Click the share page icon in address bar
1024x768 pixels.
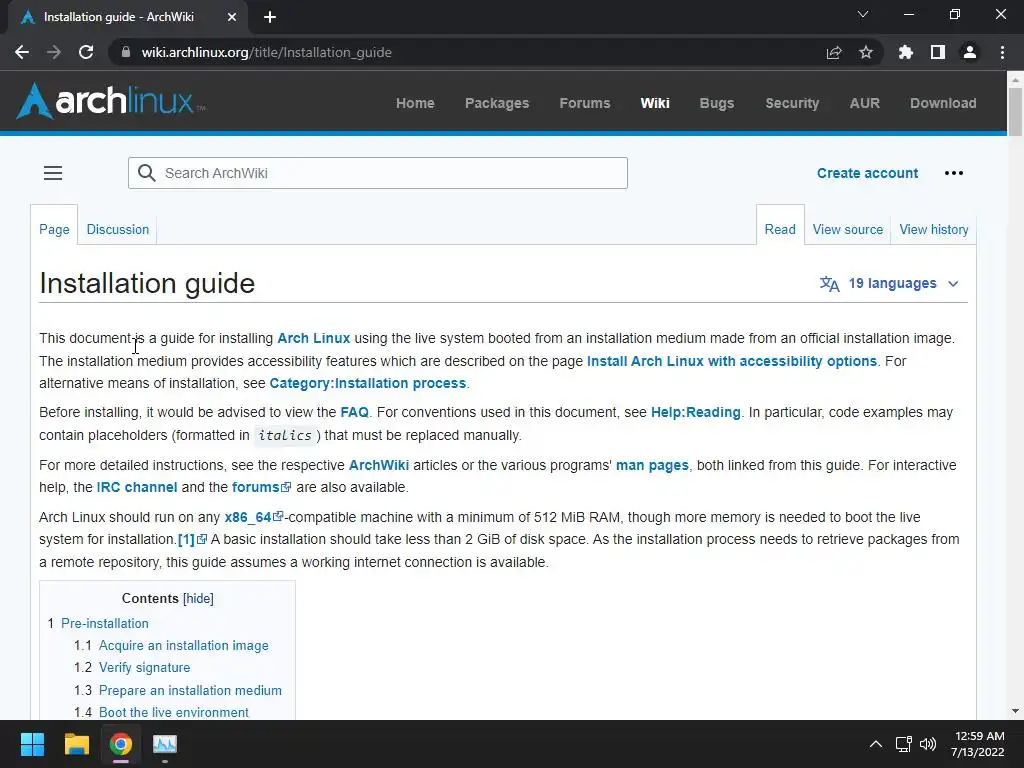[834, 52]
